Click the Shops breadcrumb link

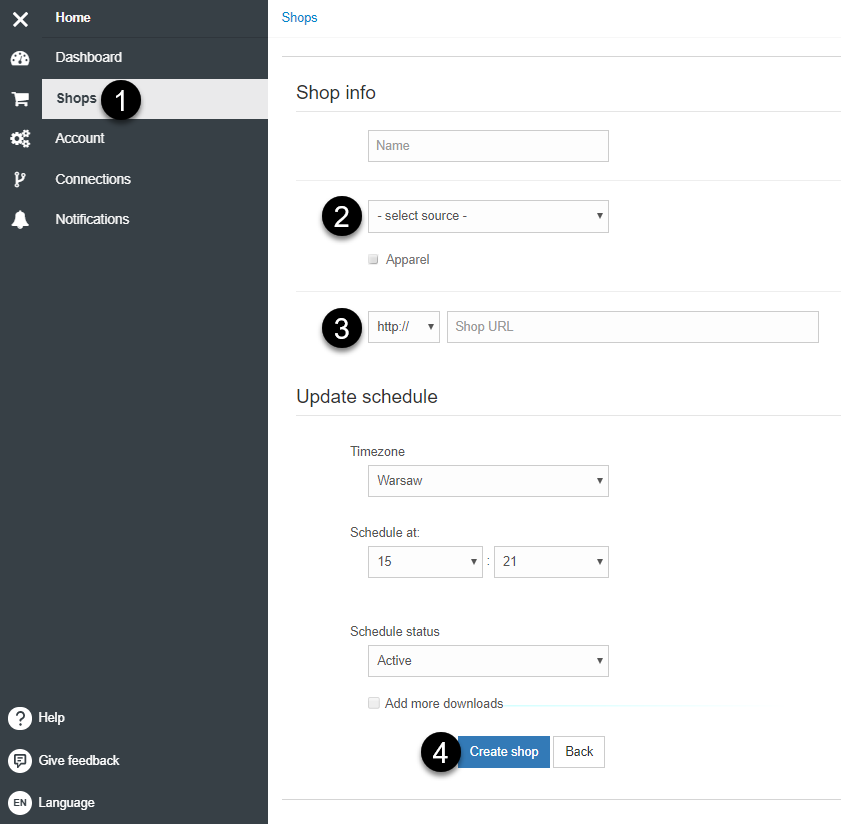click(x=299, y=18)
